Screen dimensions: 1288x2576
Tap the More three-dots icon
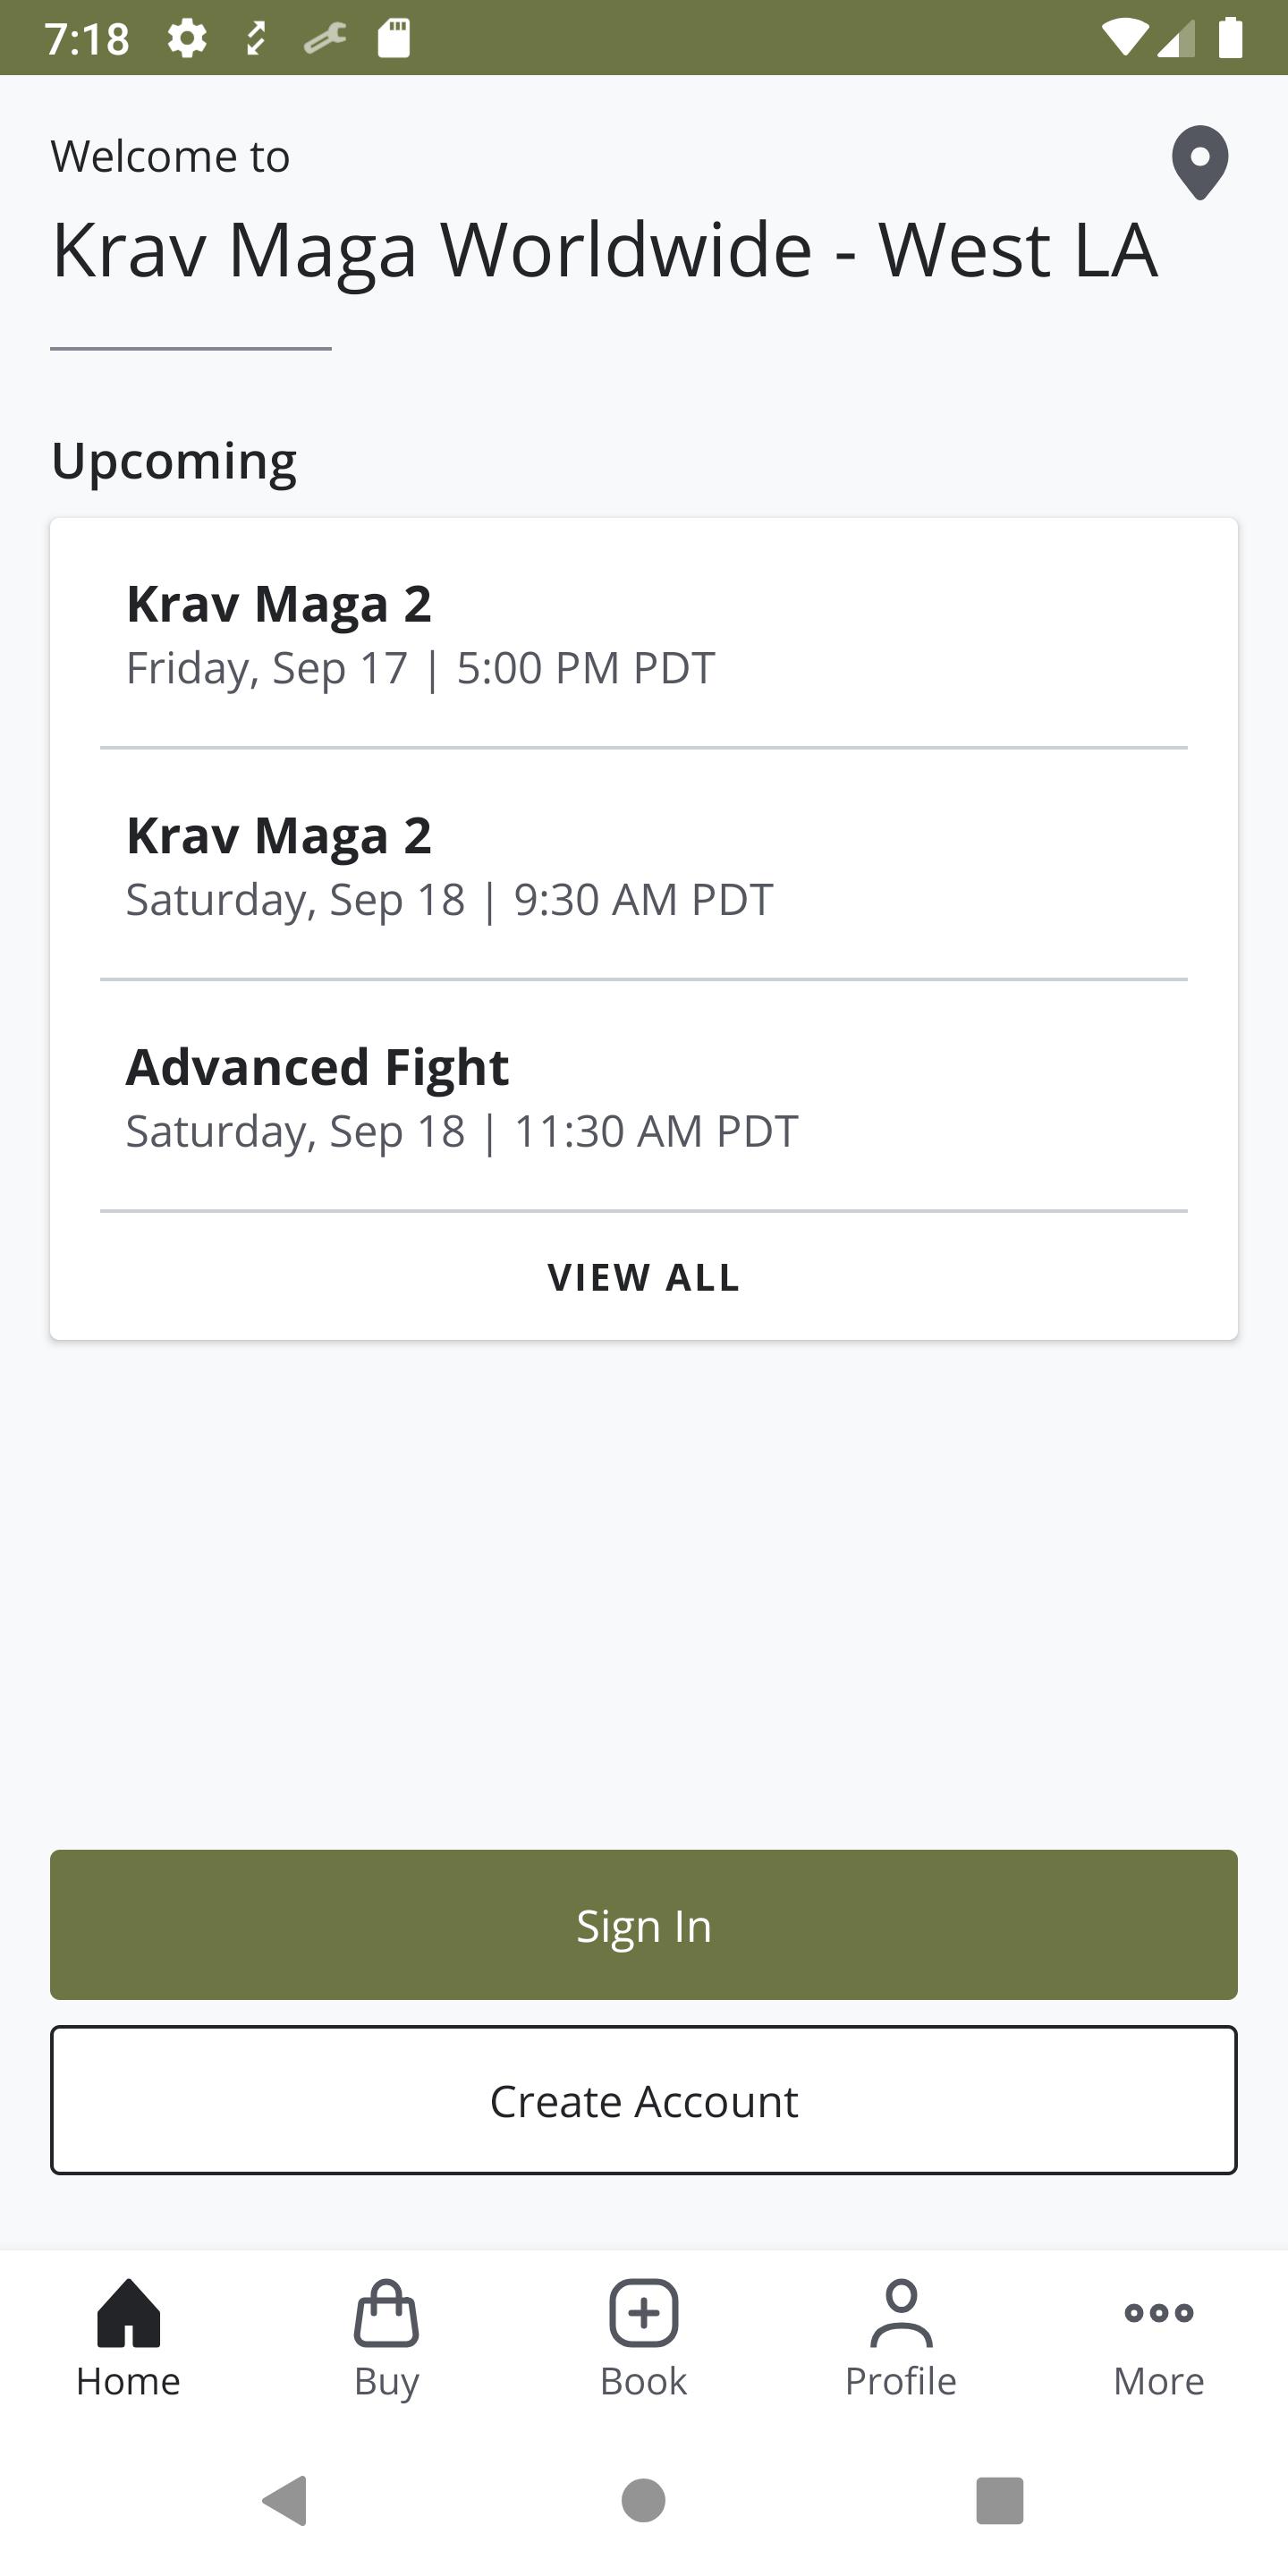click(1158, 2313)
